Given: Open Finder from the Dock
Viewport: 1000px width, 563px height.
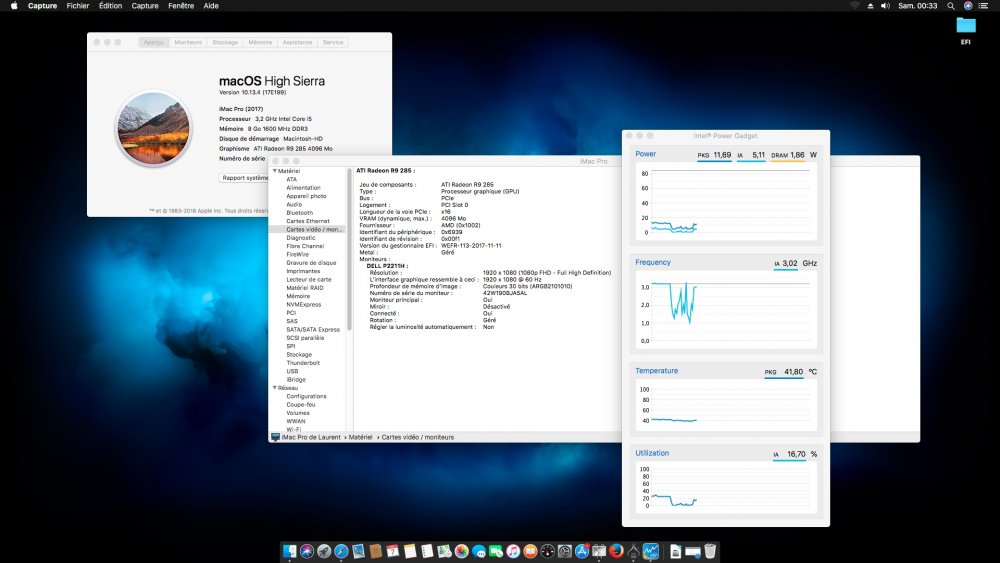Looking at the screenshot, I should (290, 551).
